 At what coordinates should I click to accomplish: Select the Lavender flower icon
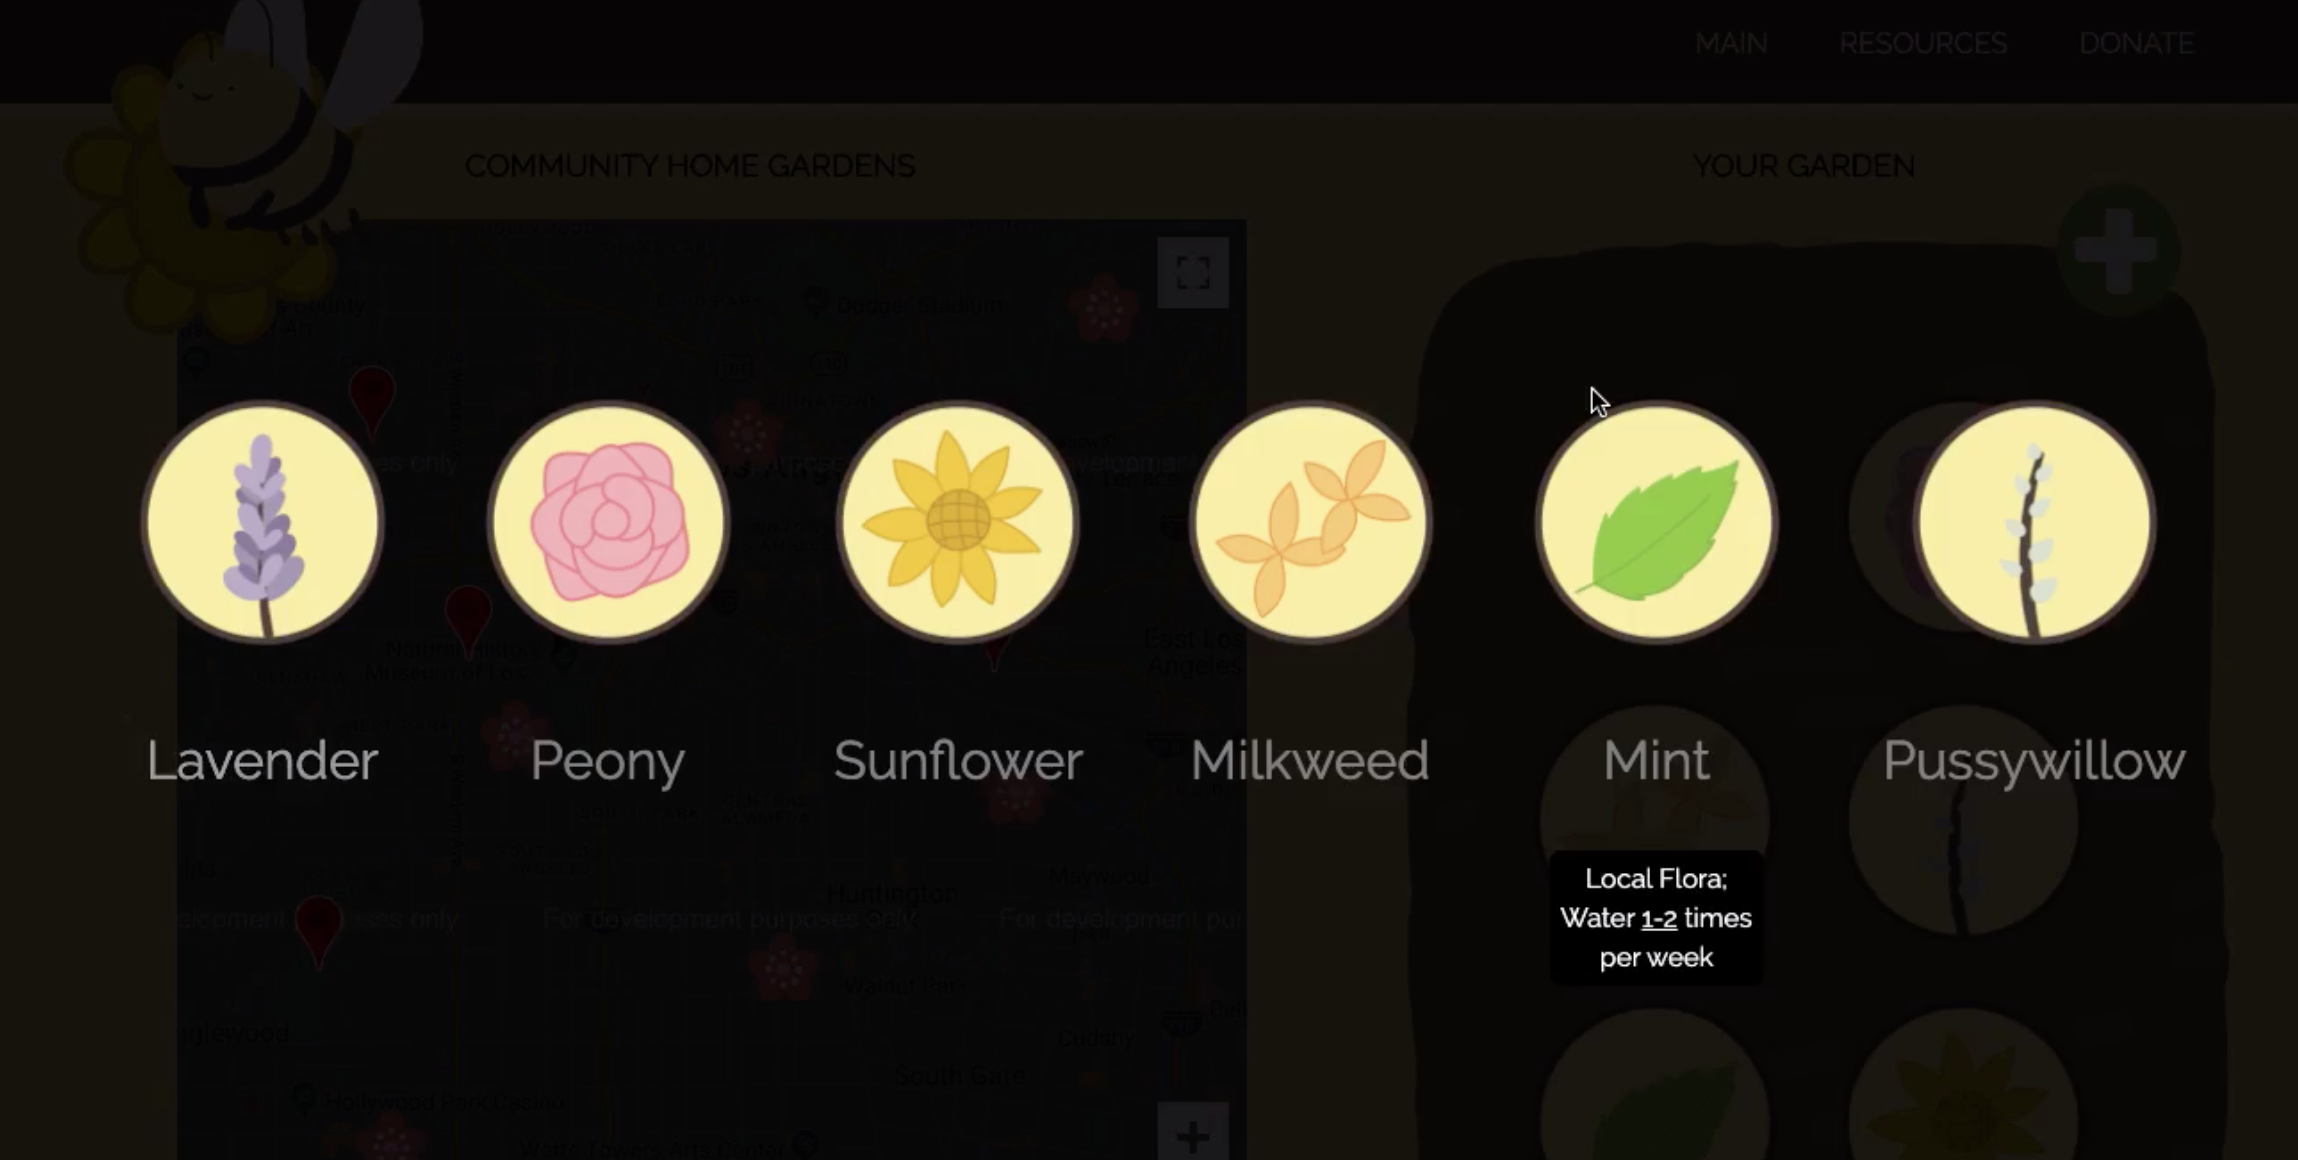(263, 522)
